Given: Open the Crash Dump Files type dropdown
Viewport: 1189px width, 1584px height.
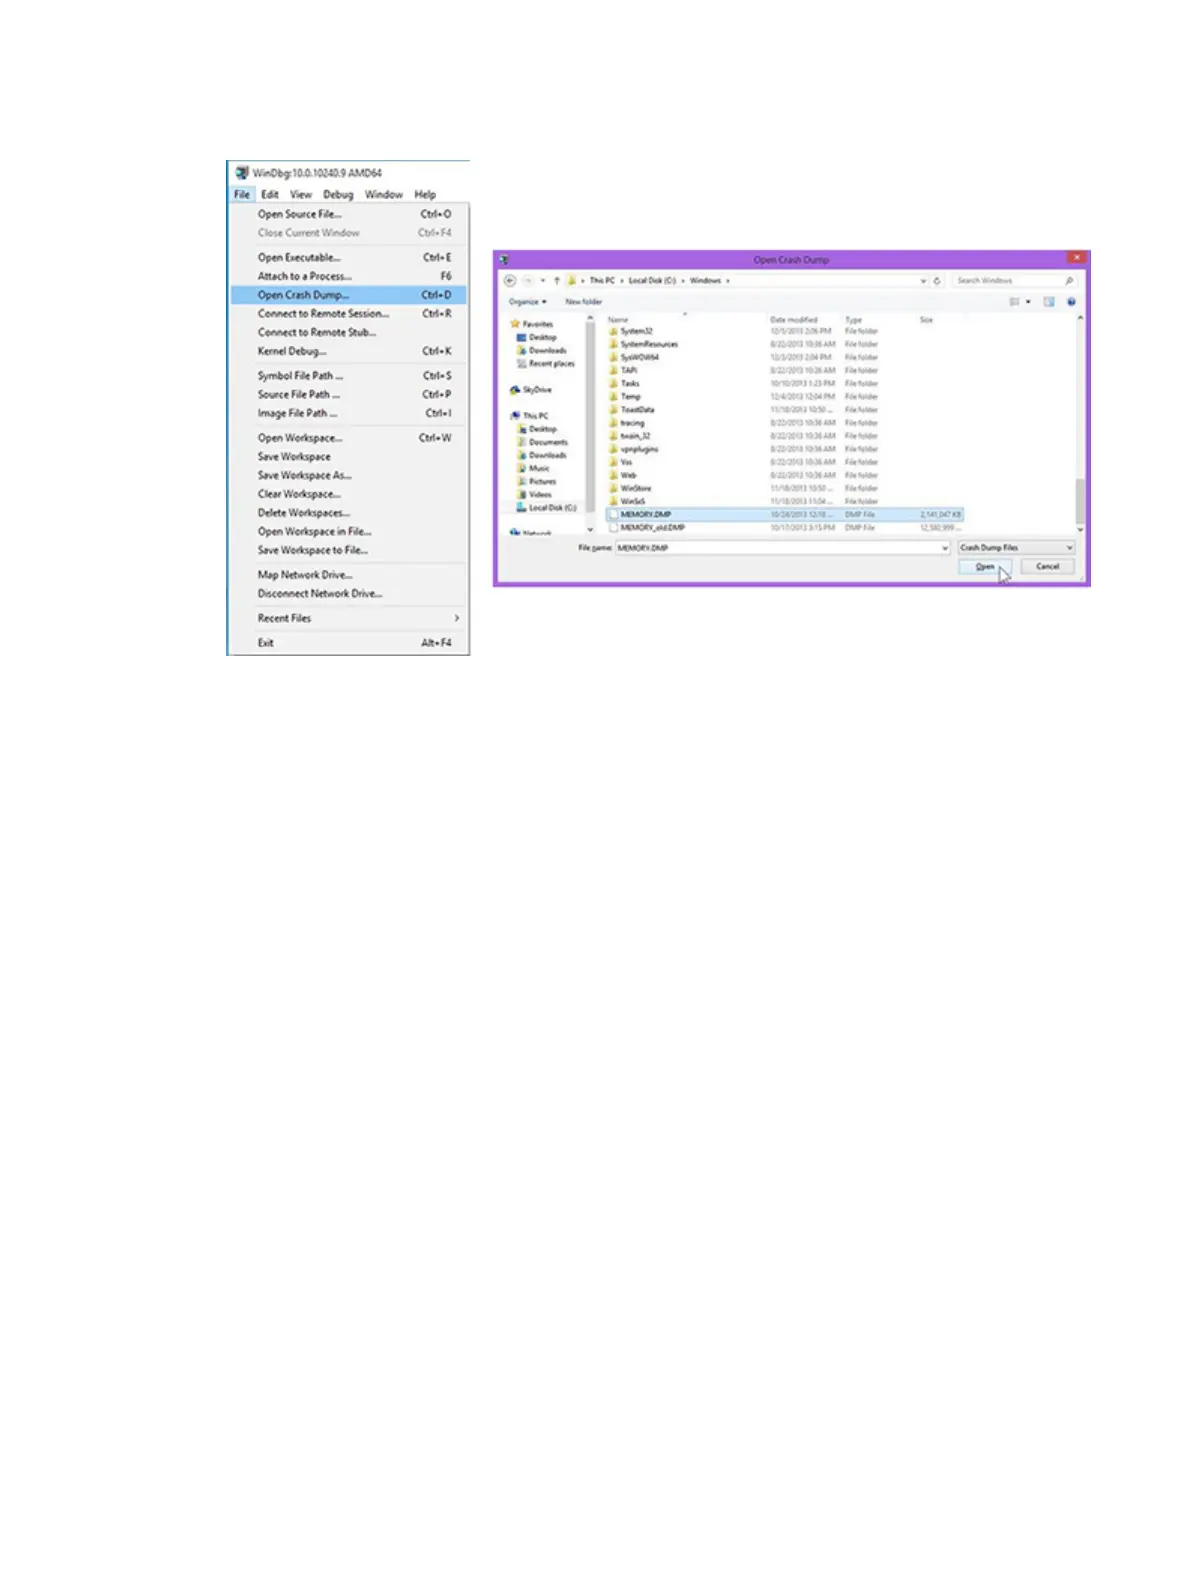Looking at the screenshot, I should coord(1016,548).
